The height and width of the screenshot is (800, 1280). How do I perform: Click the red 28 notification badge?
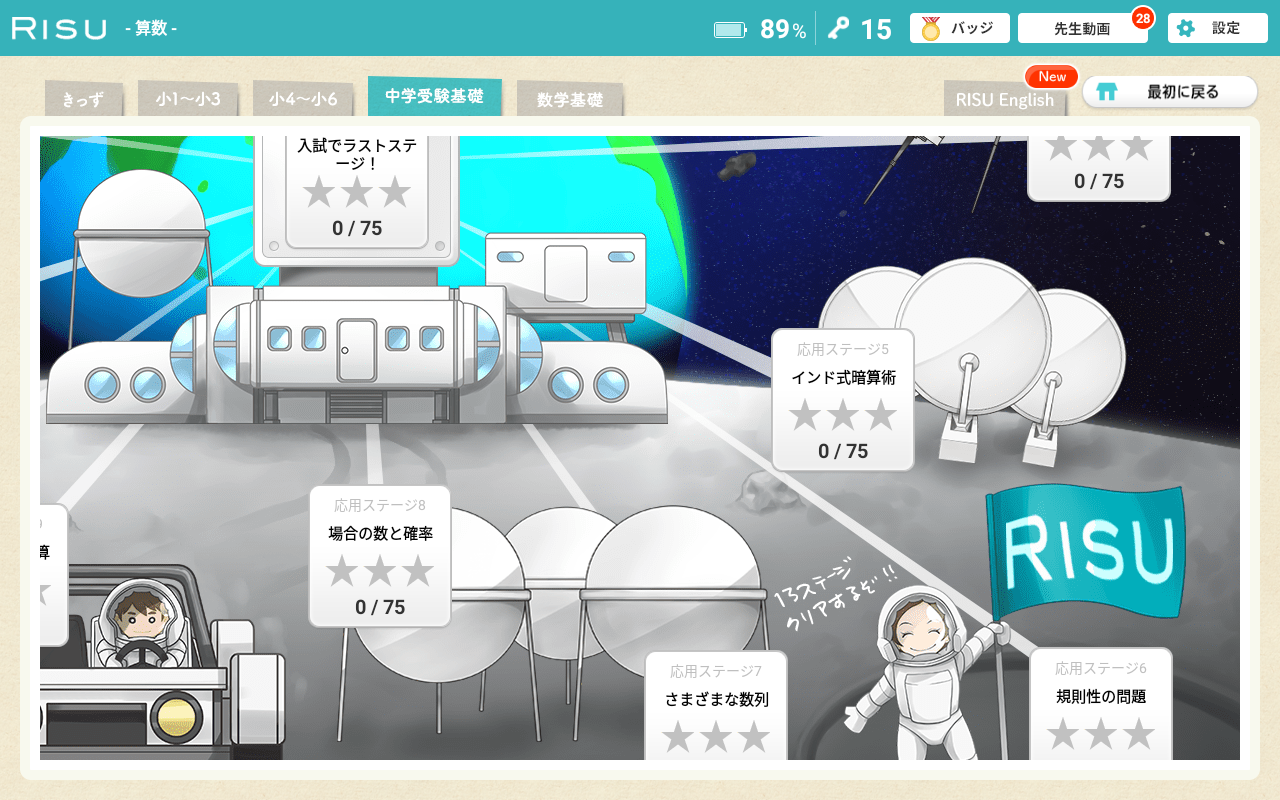click(1142, 17)
